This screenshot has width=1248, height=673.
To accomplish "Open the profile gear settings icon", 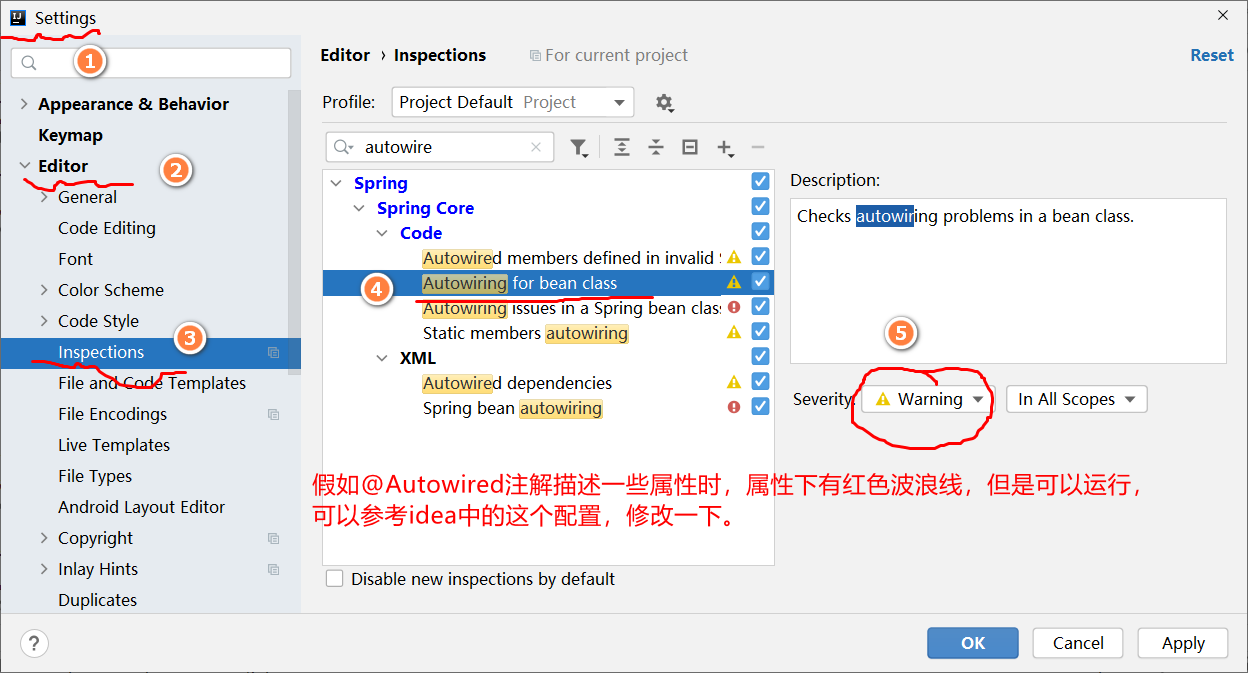I will point(664,102).
